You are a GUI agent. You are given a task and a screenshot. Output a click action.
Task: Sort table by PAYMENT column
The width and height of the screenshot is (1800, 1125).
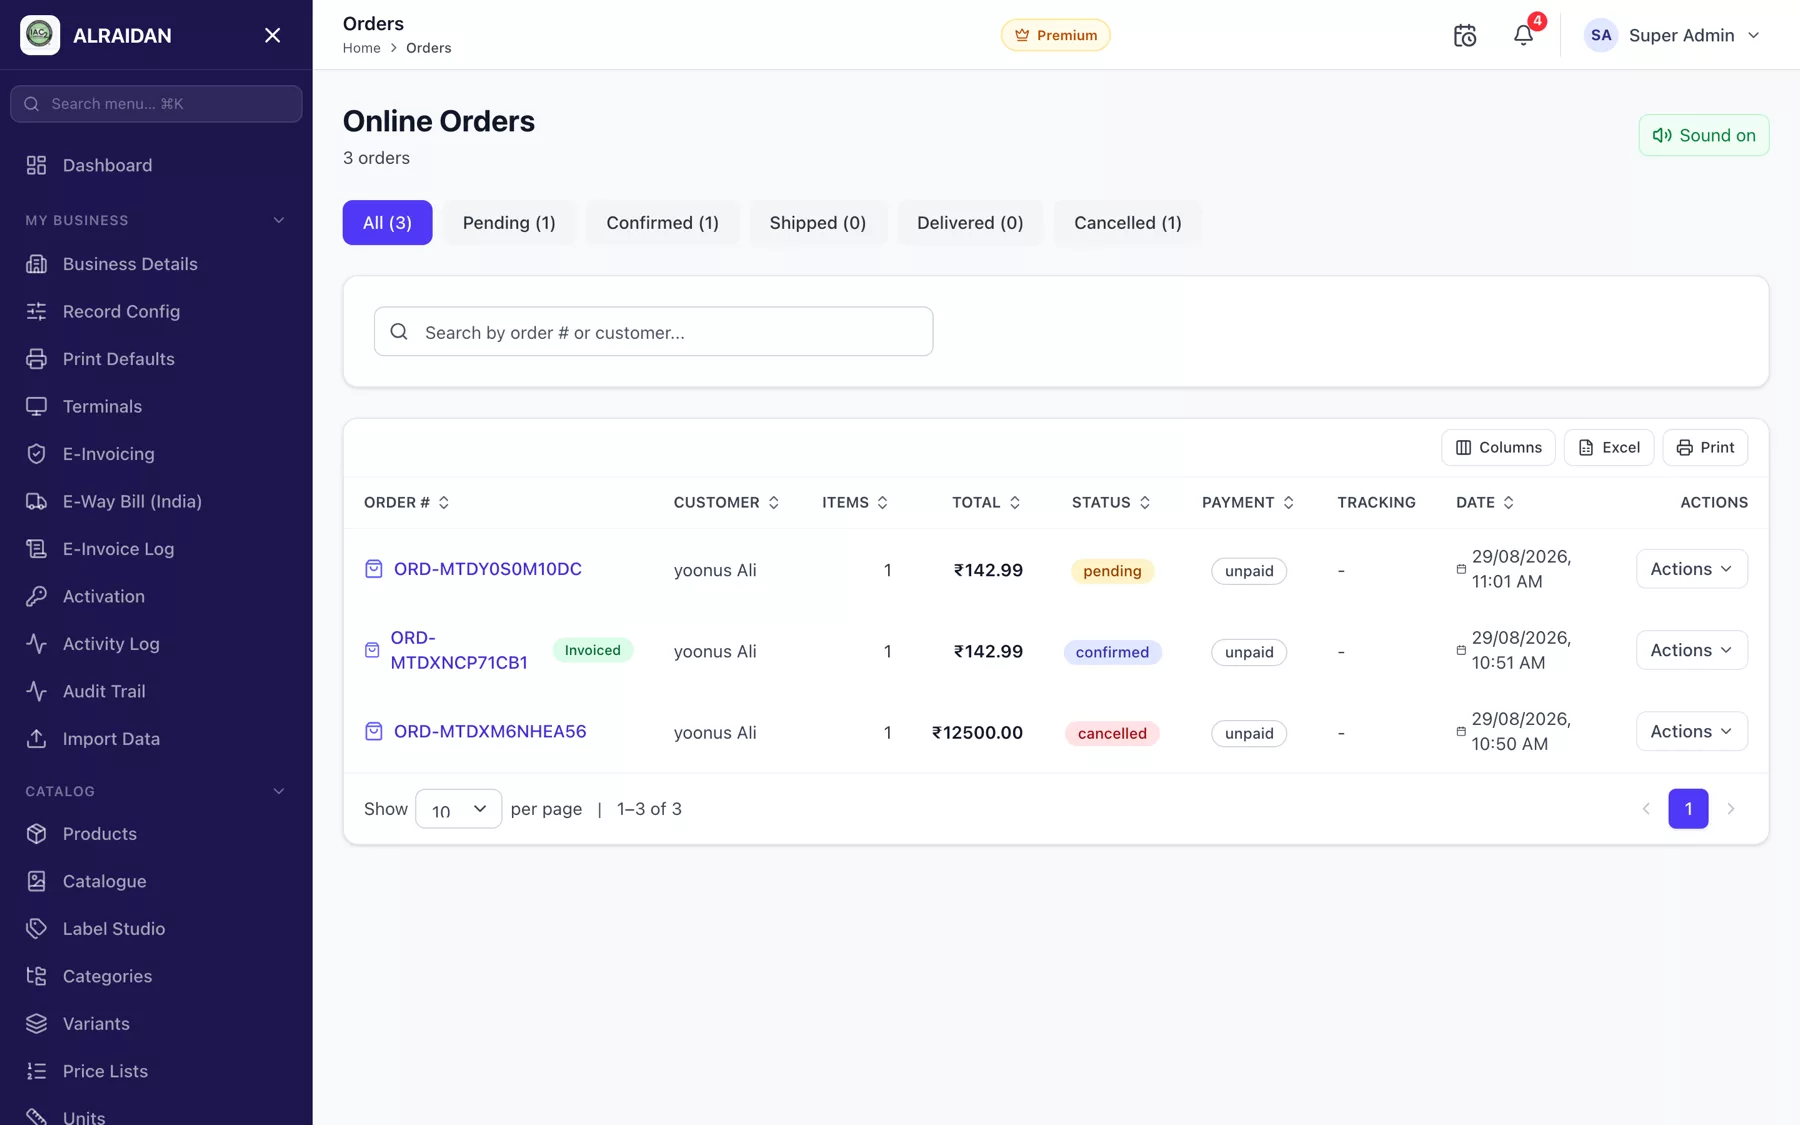pos(1248,502)
